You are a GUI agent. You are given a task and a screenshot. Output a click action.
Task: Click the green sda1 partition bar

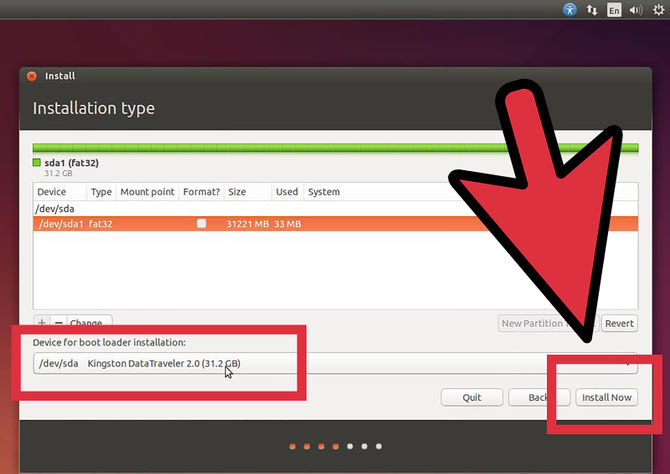click(x=335, y=148)
